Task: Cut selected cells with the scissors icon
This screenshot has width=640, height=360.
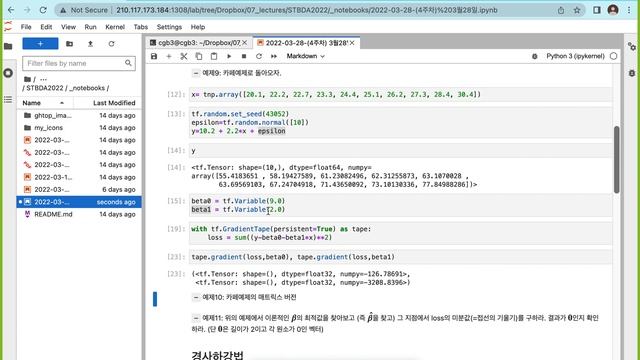Action: pos(184,56)
